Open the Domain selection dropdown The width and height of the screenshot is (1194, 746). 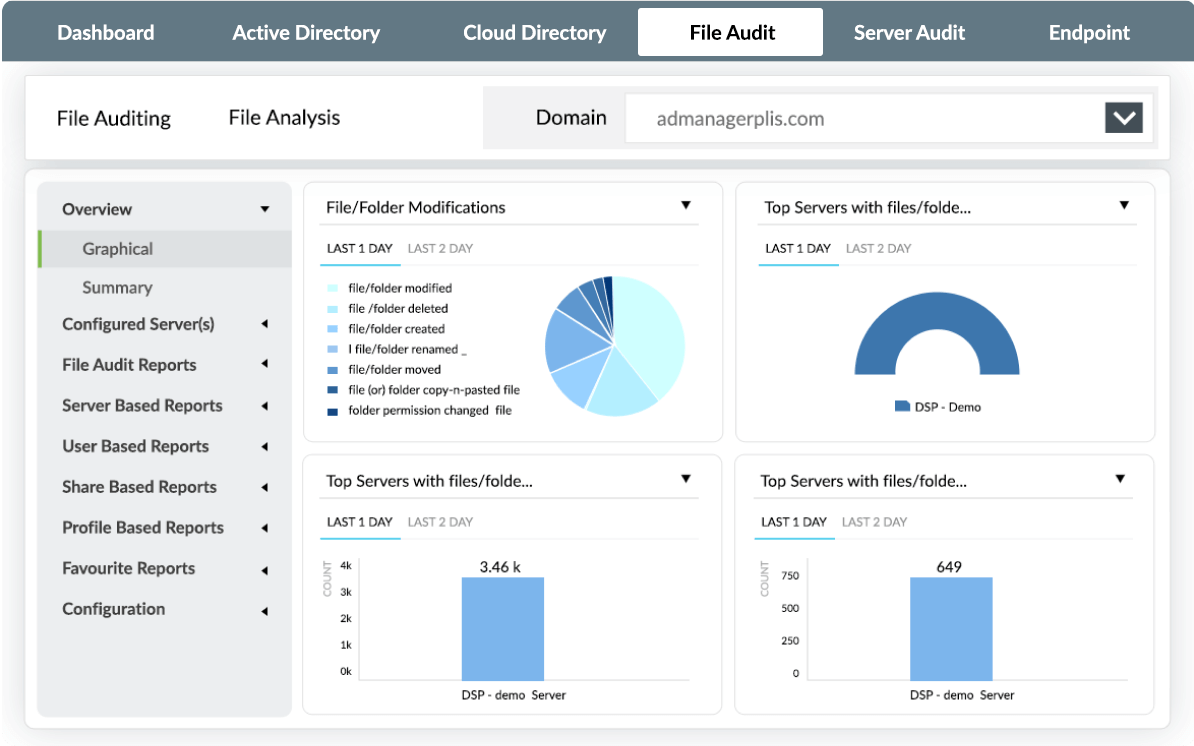1124,117
